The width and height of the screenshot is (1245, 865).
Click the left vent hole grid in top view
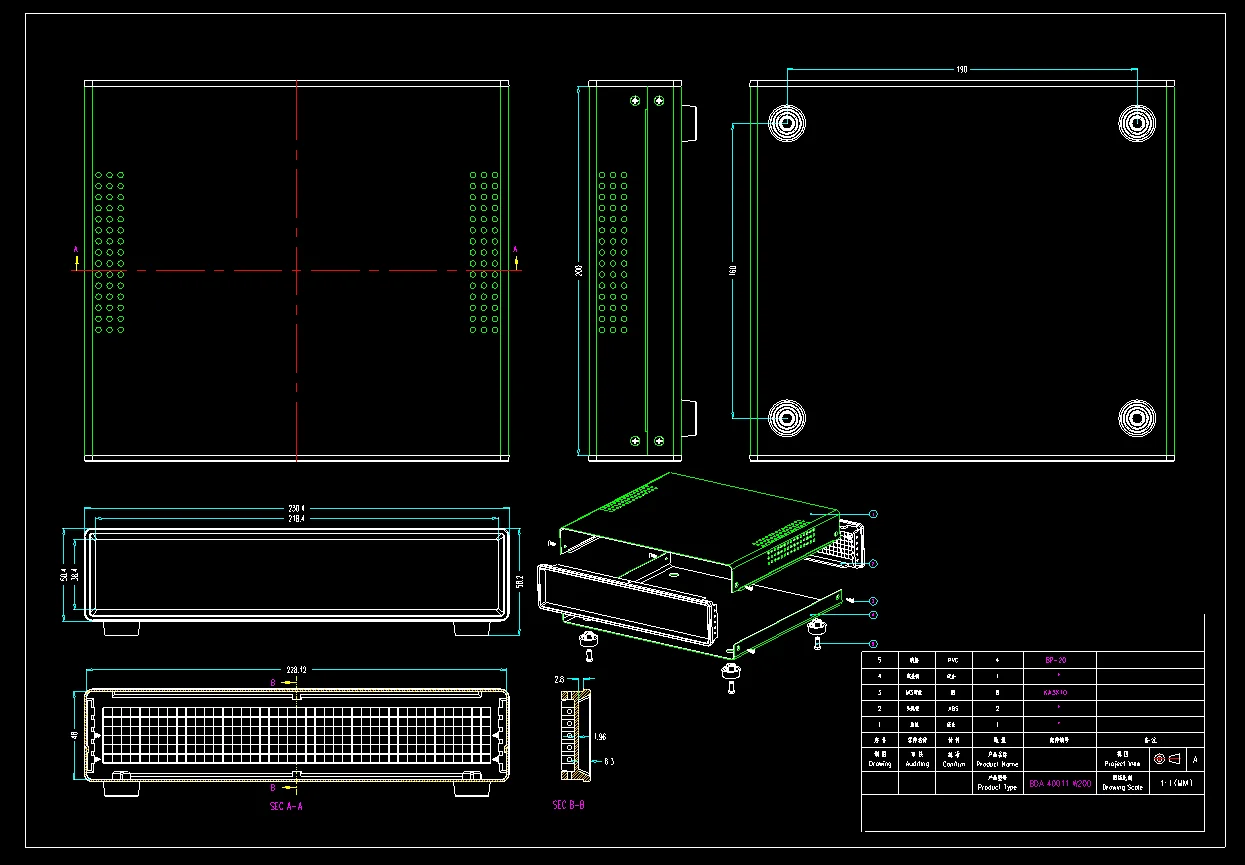(x=109, y=252)
